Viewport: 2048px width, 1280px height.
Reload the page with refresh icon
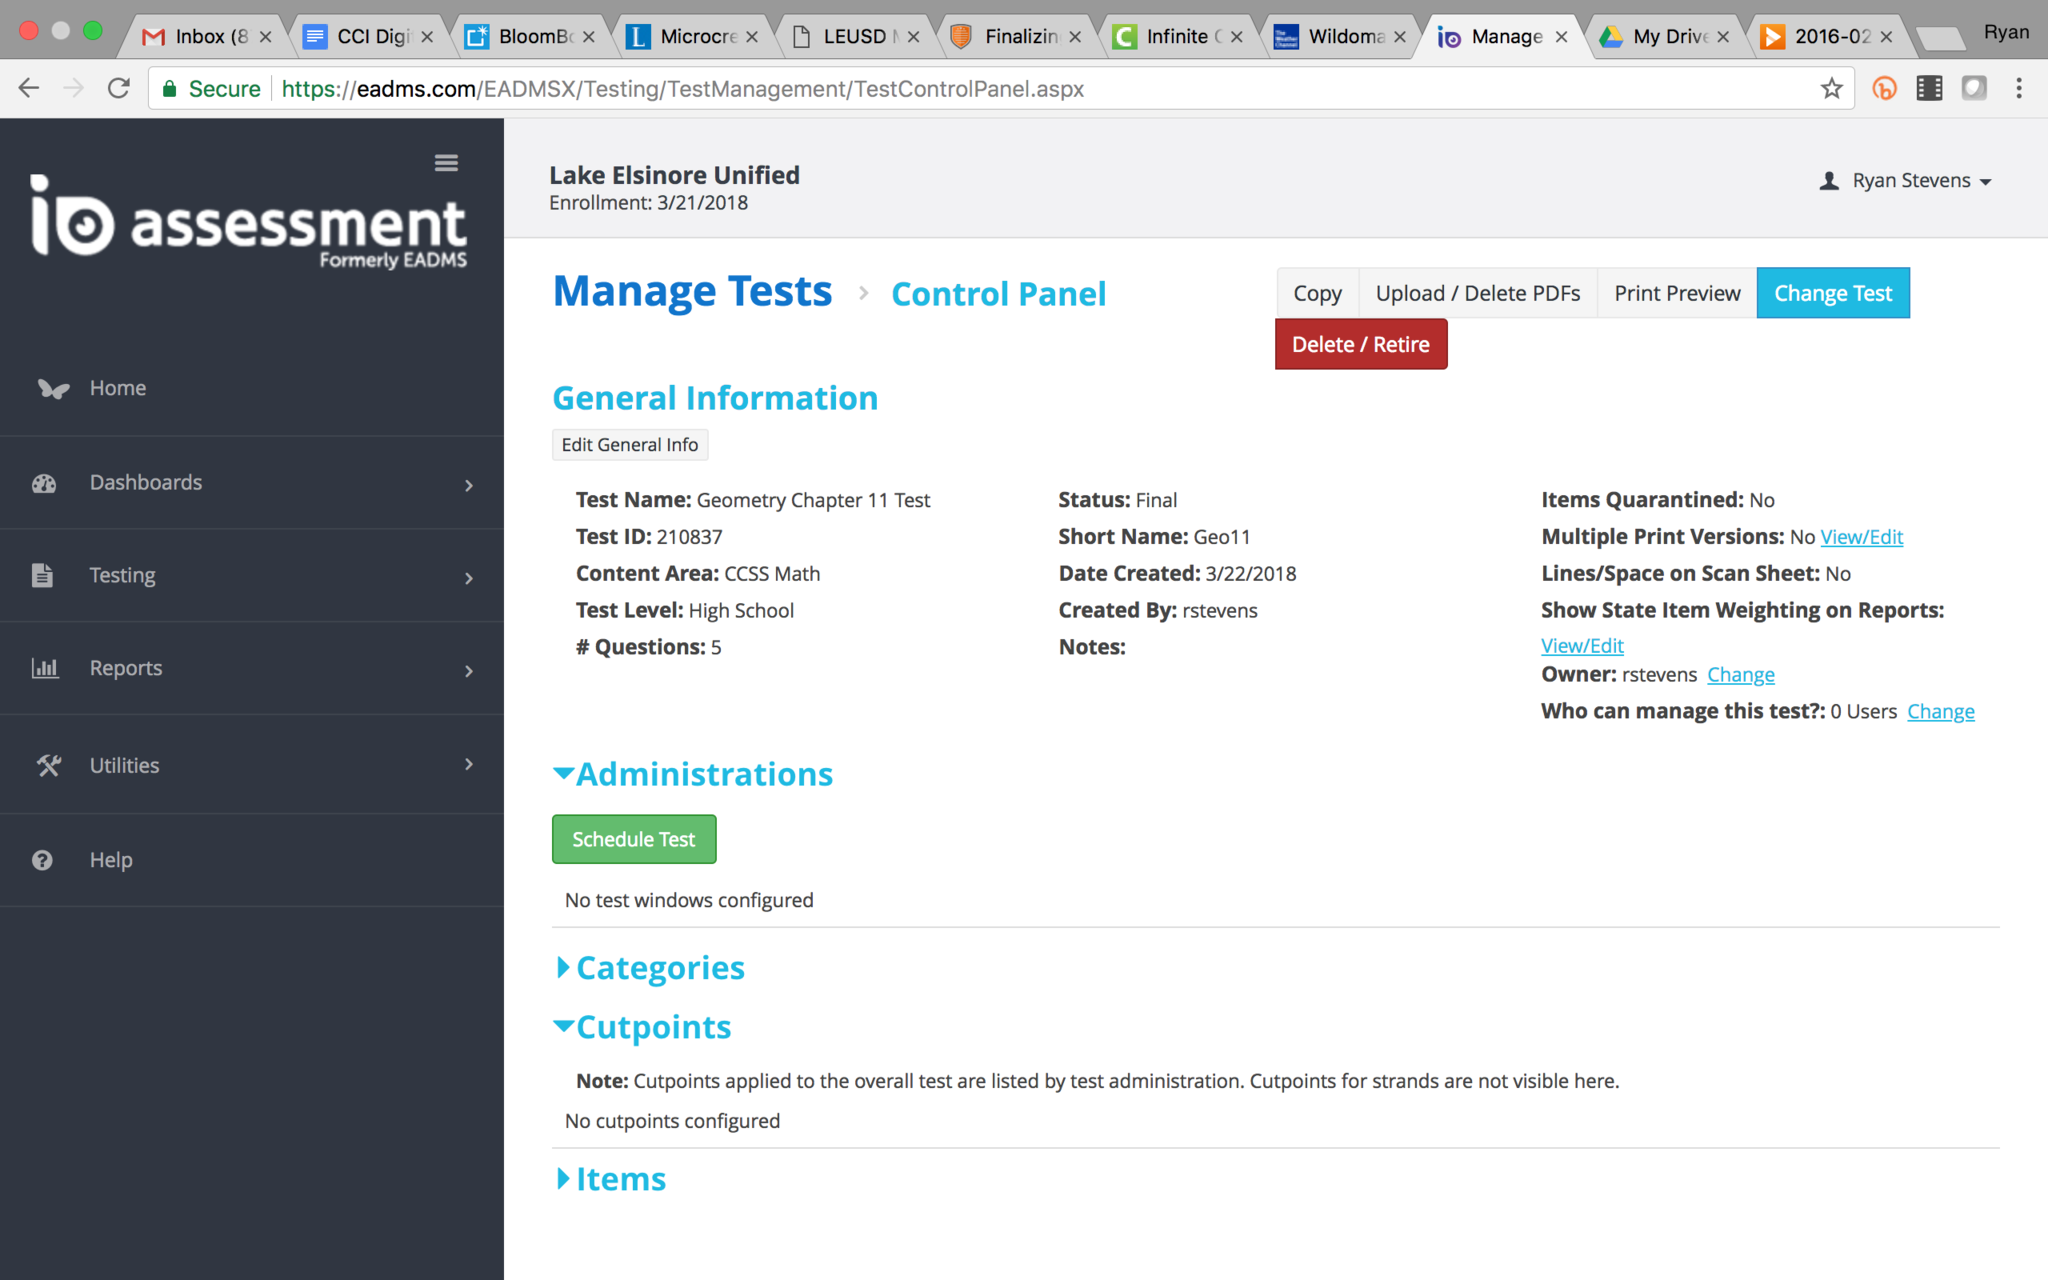(119, 89)
